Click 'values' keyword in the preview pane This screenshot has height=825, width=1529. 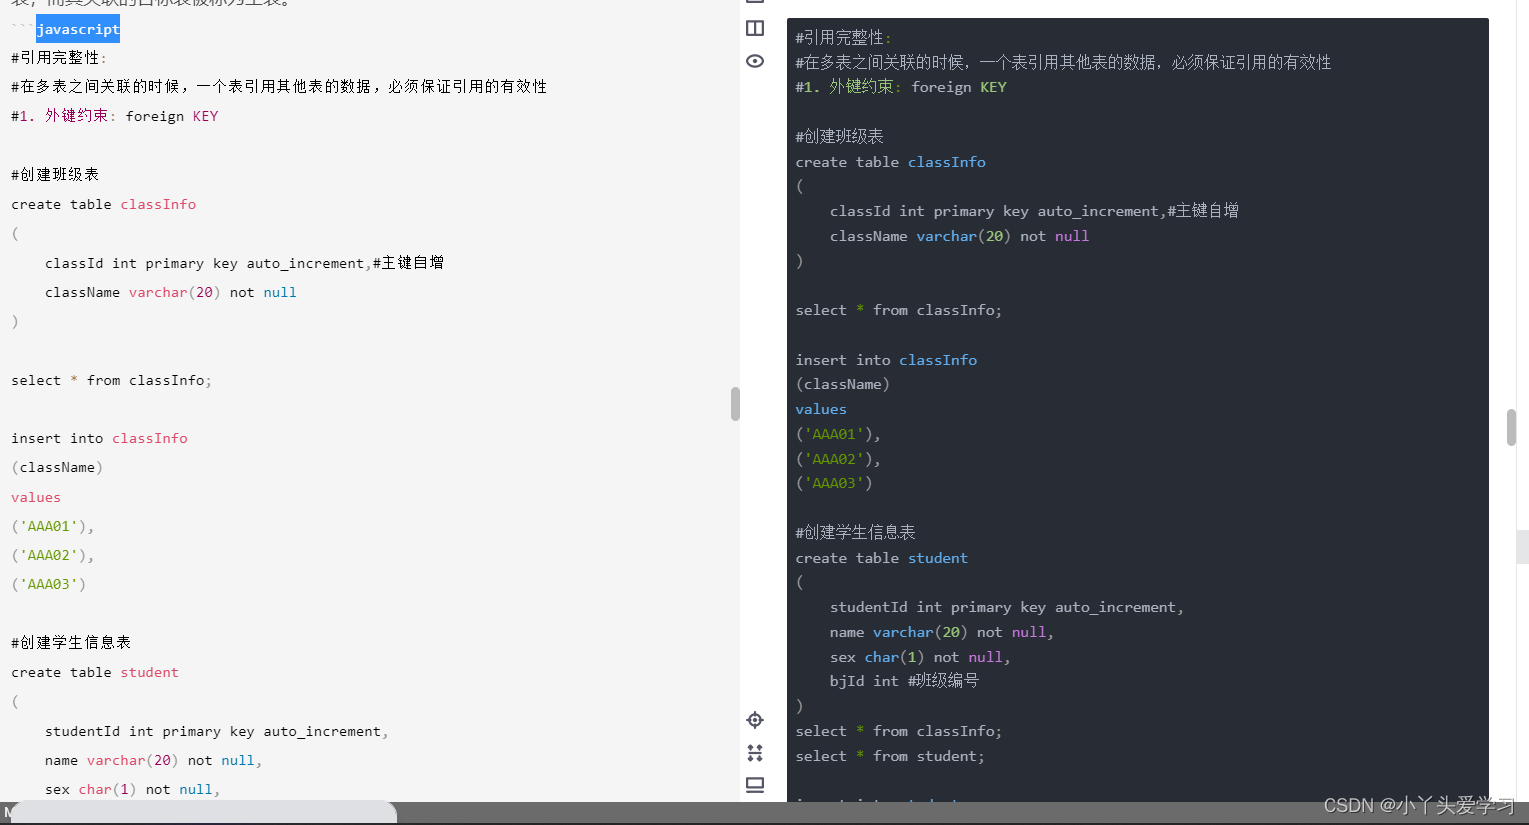821,409
